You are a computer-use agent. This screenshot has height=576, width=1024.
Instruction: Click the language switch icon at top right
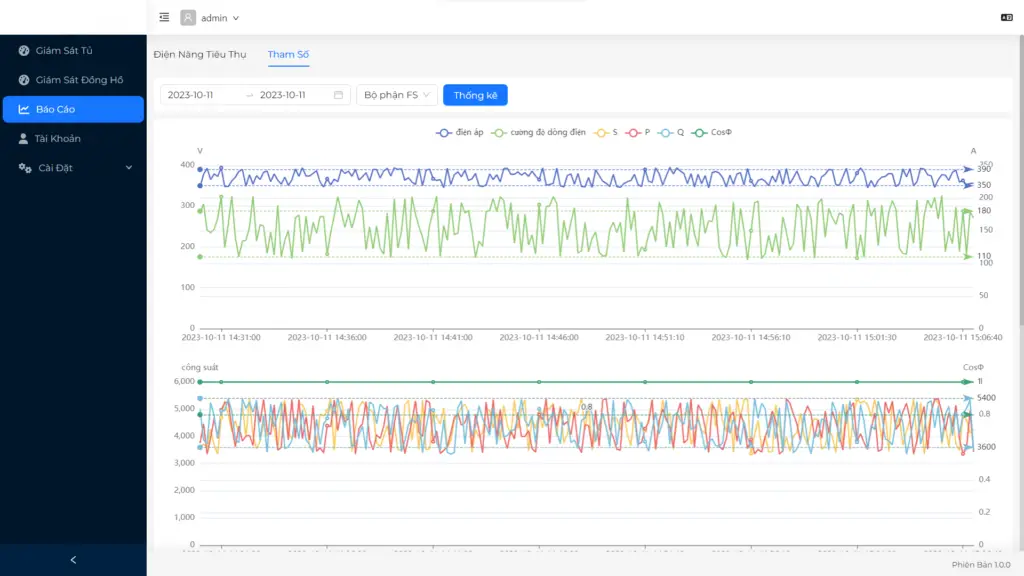point(1006,17)
